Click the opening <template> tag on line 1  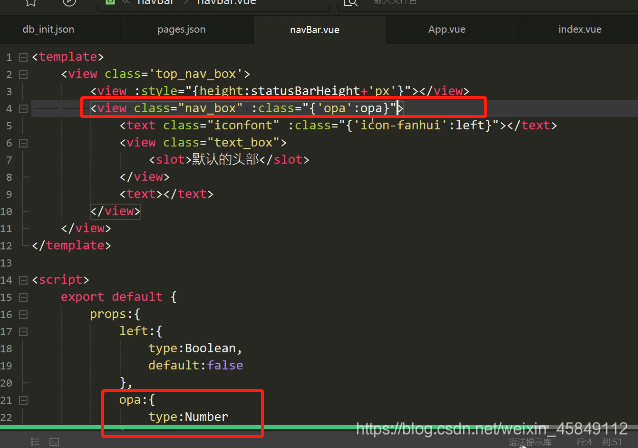[x=68, y=57]
